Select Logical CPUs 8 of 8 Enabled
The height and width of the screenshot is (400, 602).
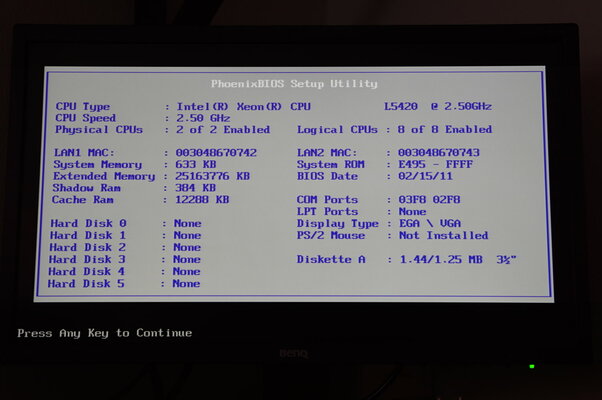point(438,130)
